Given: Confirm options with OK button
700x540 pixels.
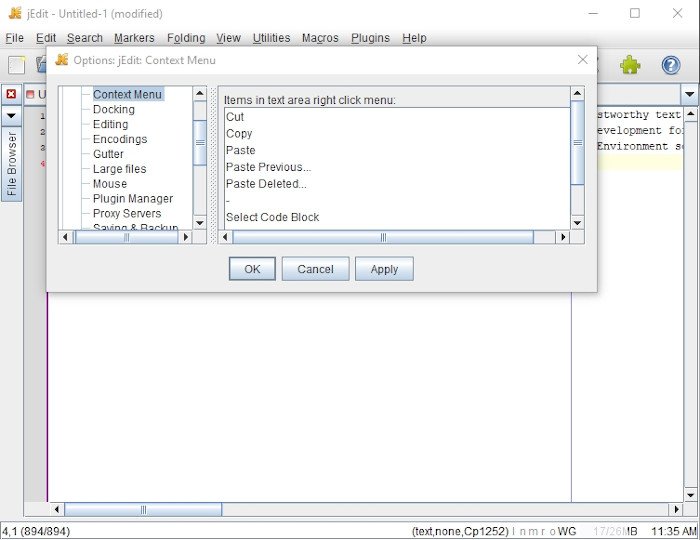Looking at the screenshot, I should click(x=252, y=269).
